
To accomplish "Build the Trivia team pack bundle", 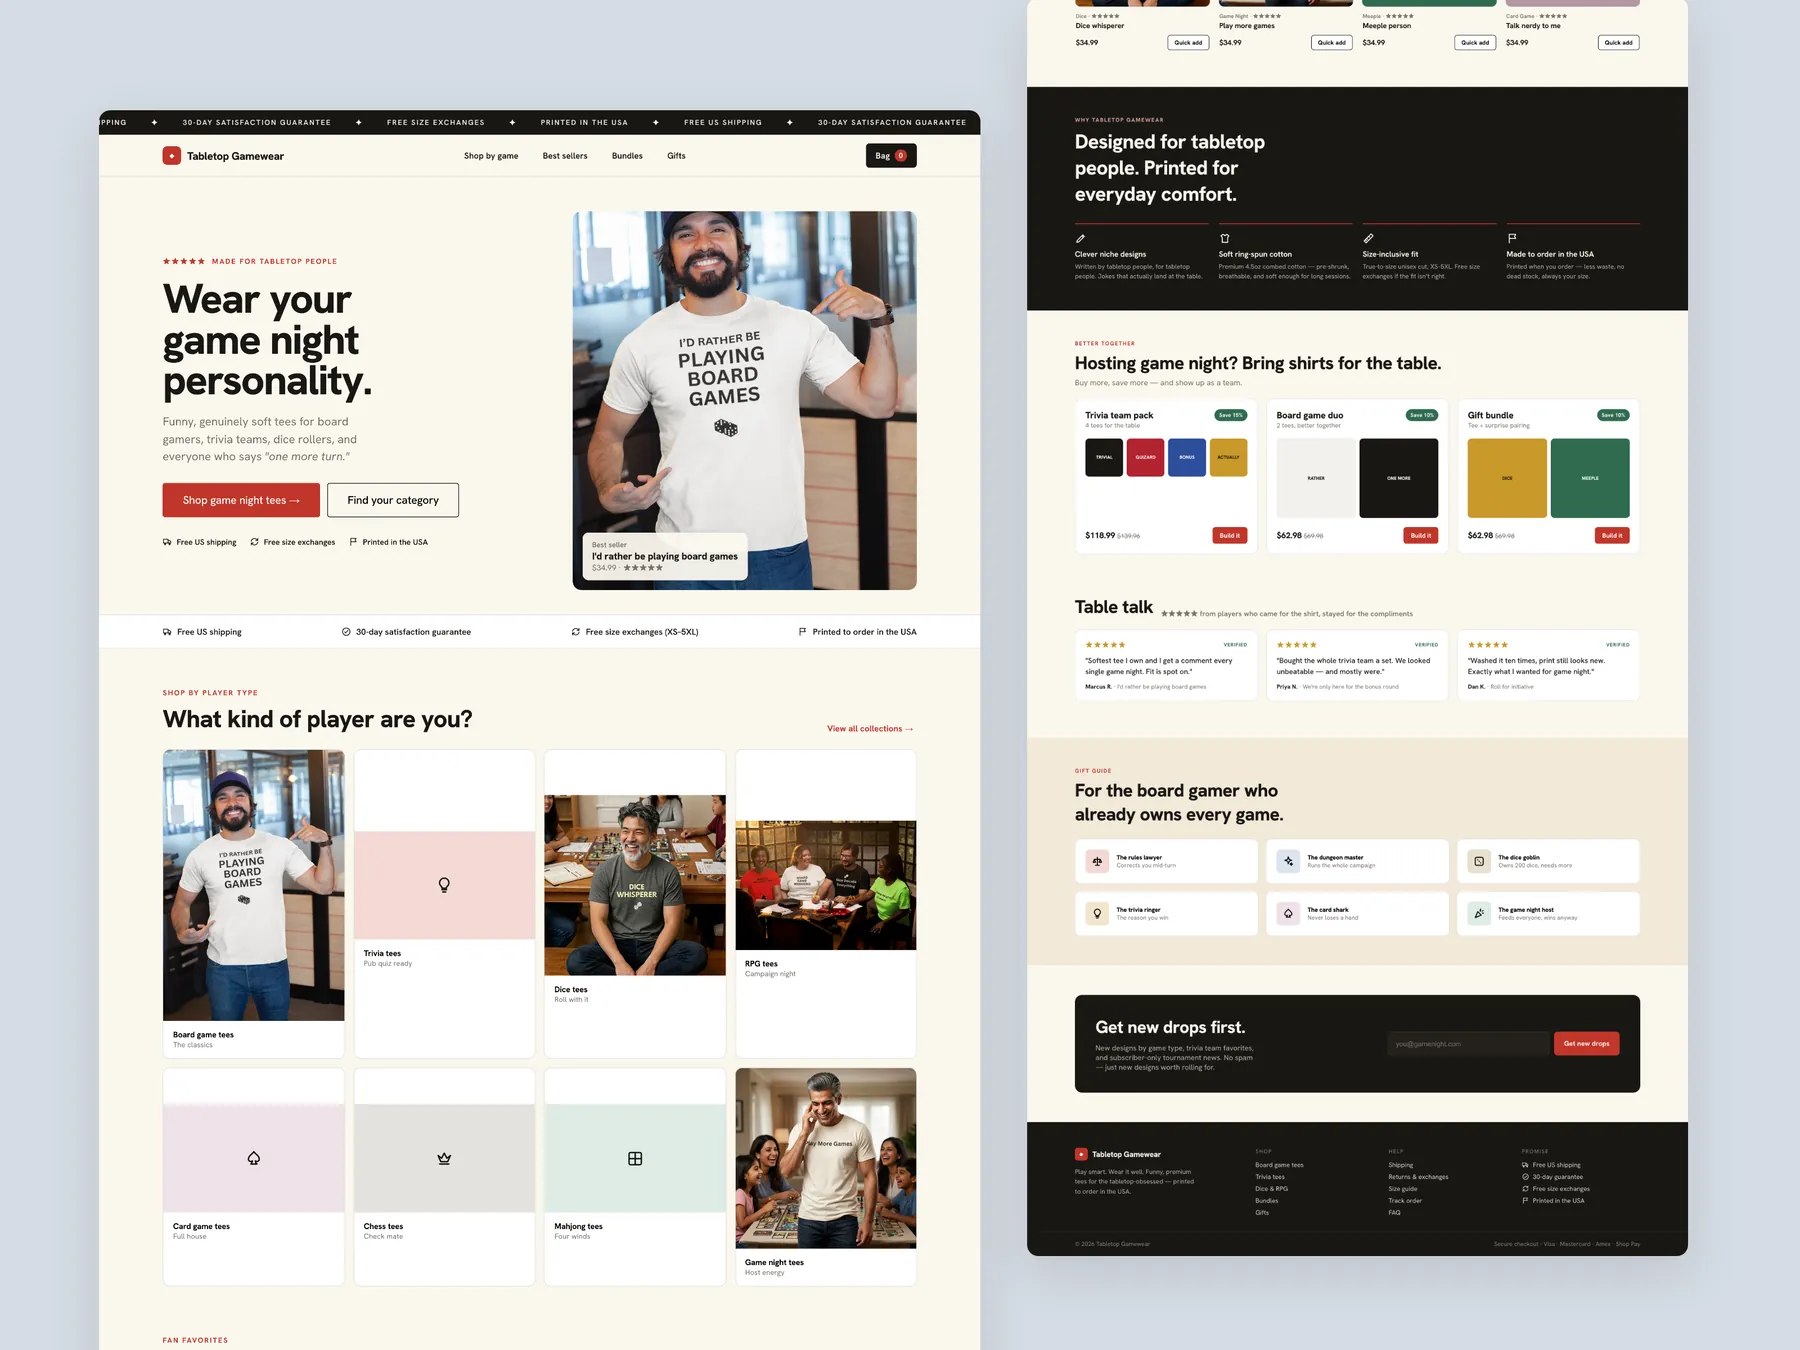I will click(x=1230, y=536).
